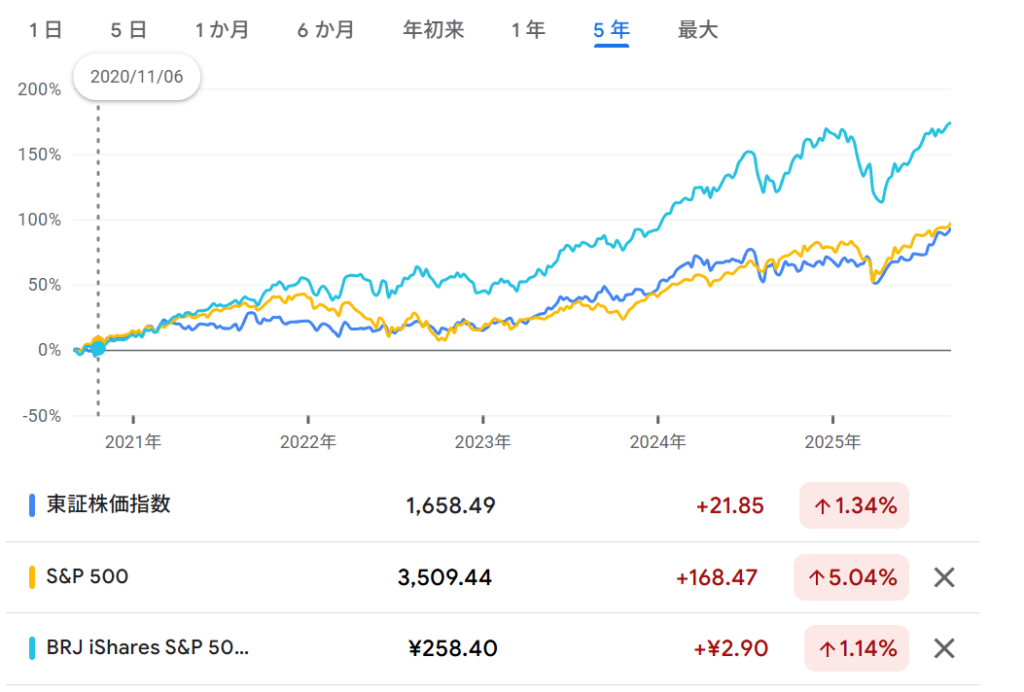Open the 東証株価指数 row
Screen dimensions: 1024x692
click(108, 505)
